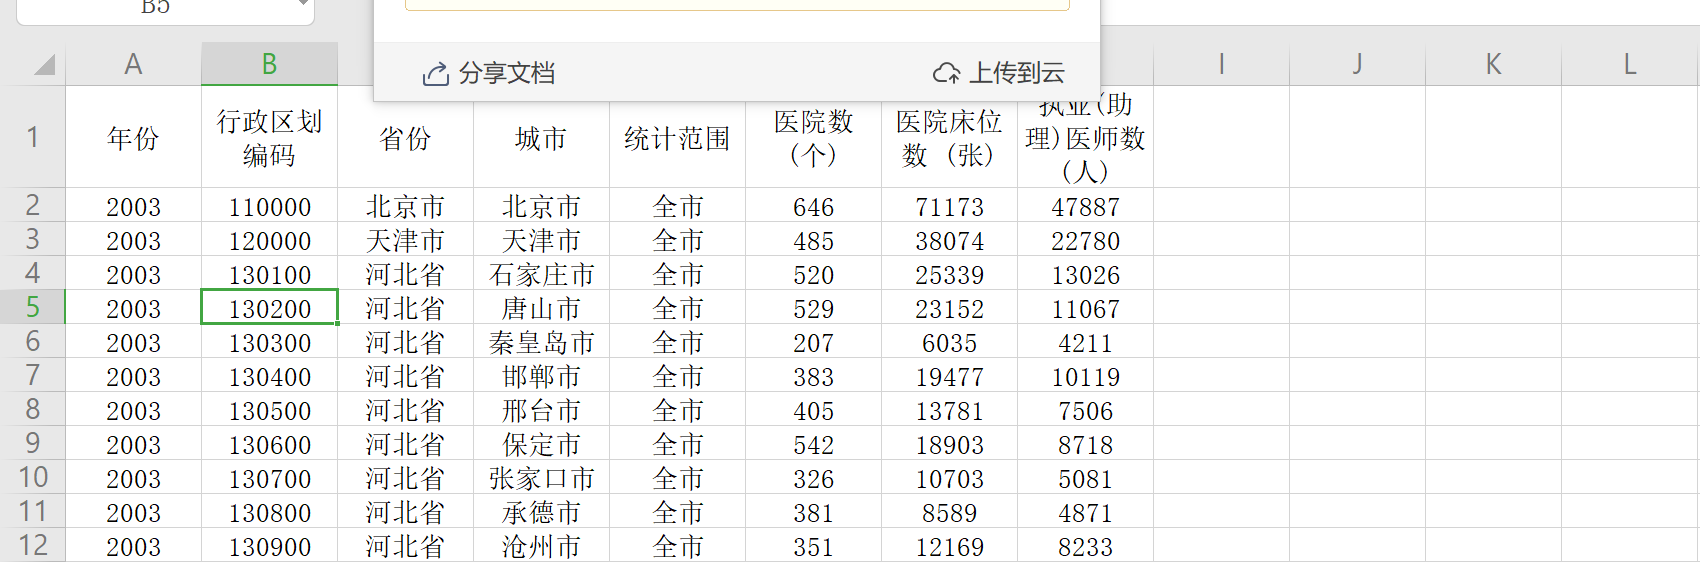Select row 10 header
Image resolution: width=1700 pixels, height=562 pixels.
33,477
